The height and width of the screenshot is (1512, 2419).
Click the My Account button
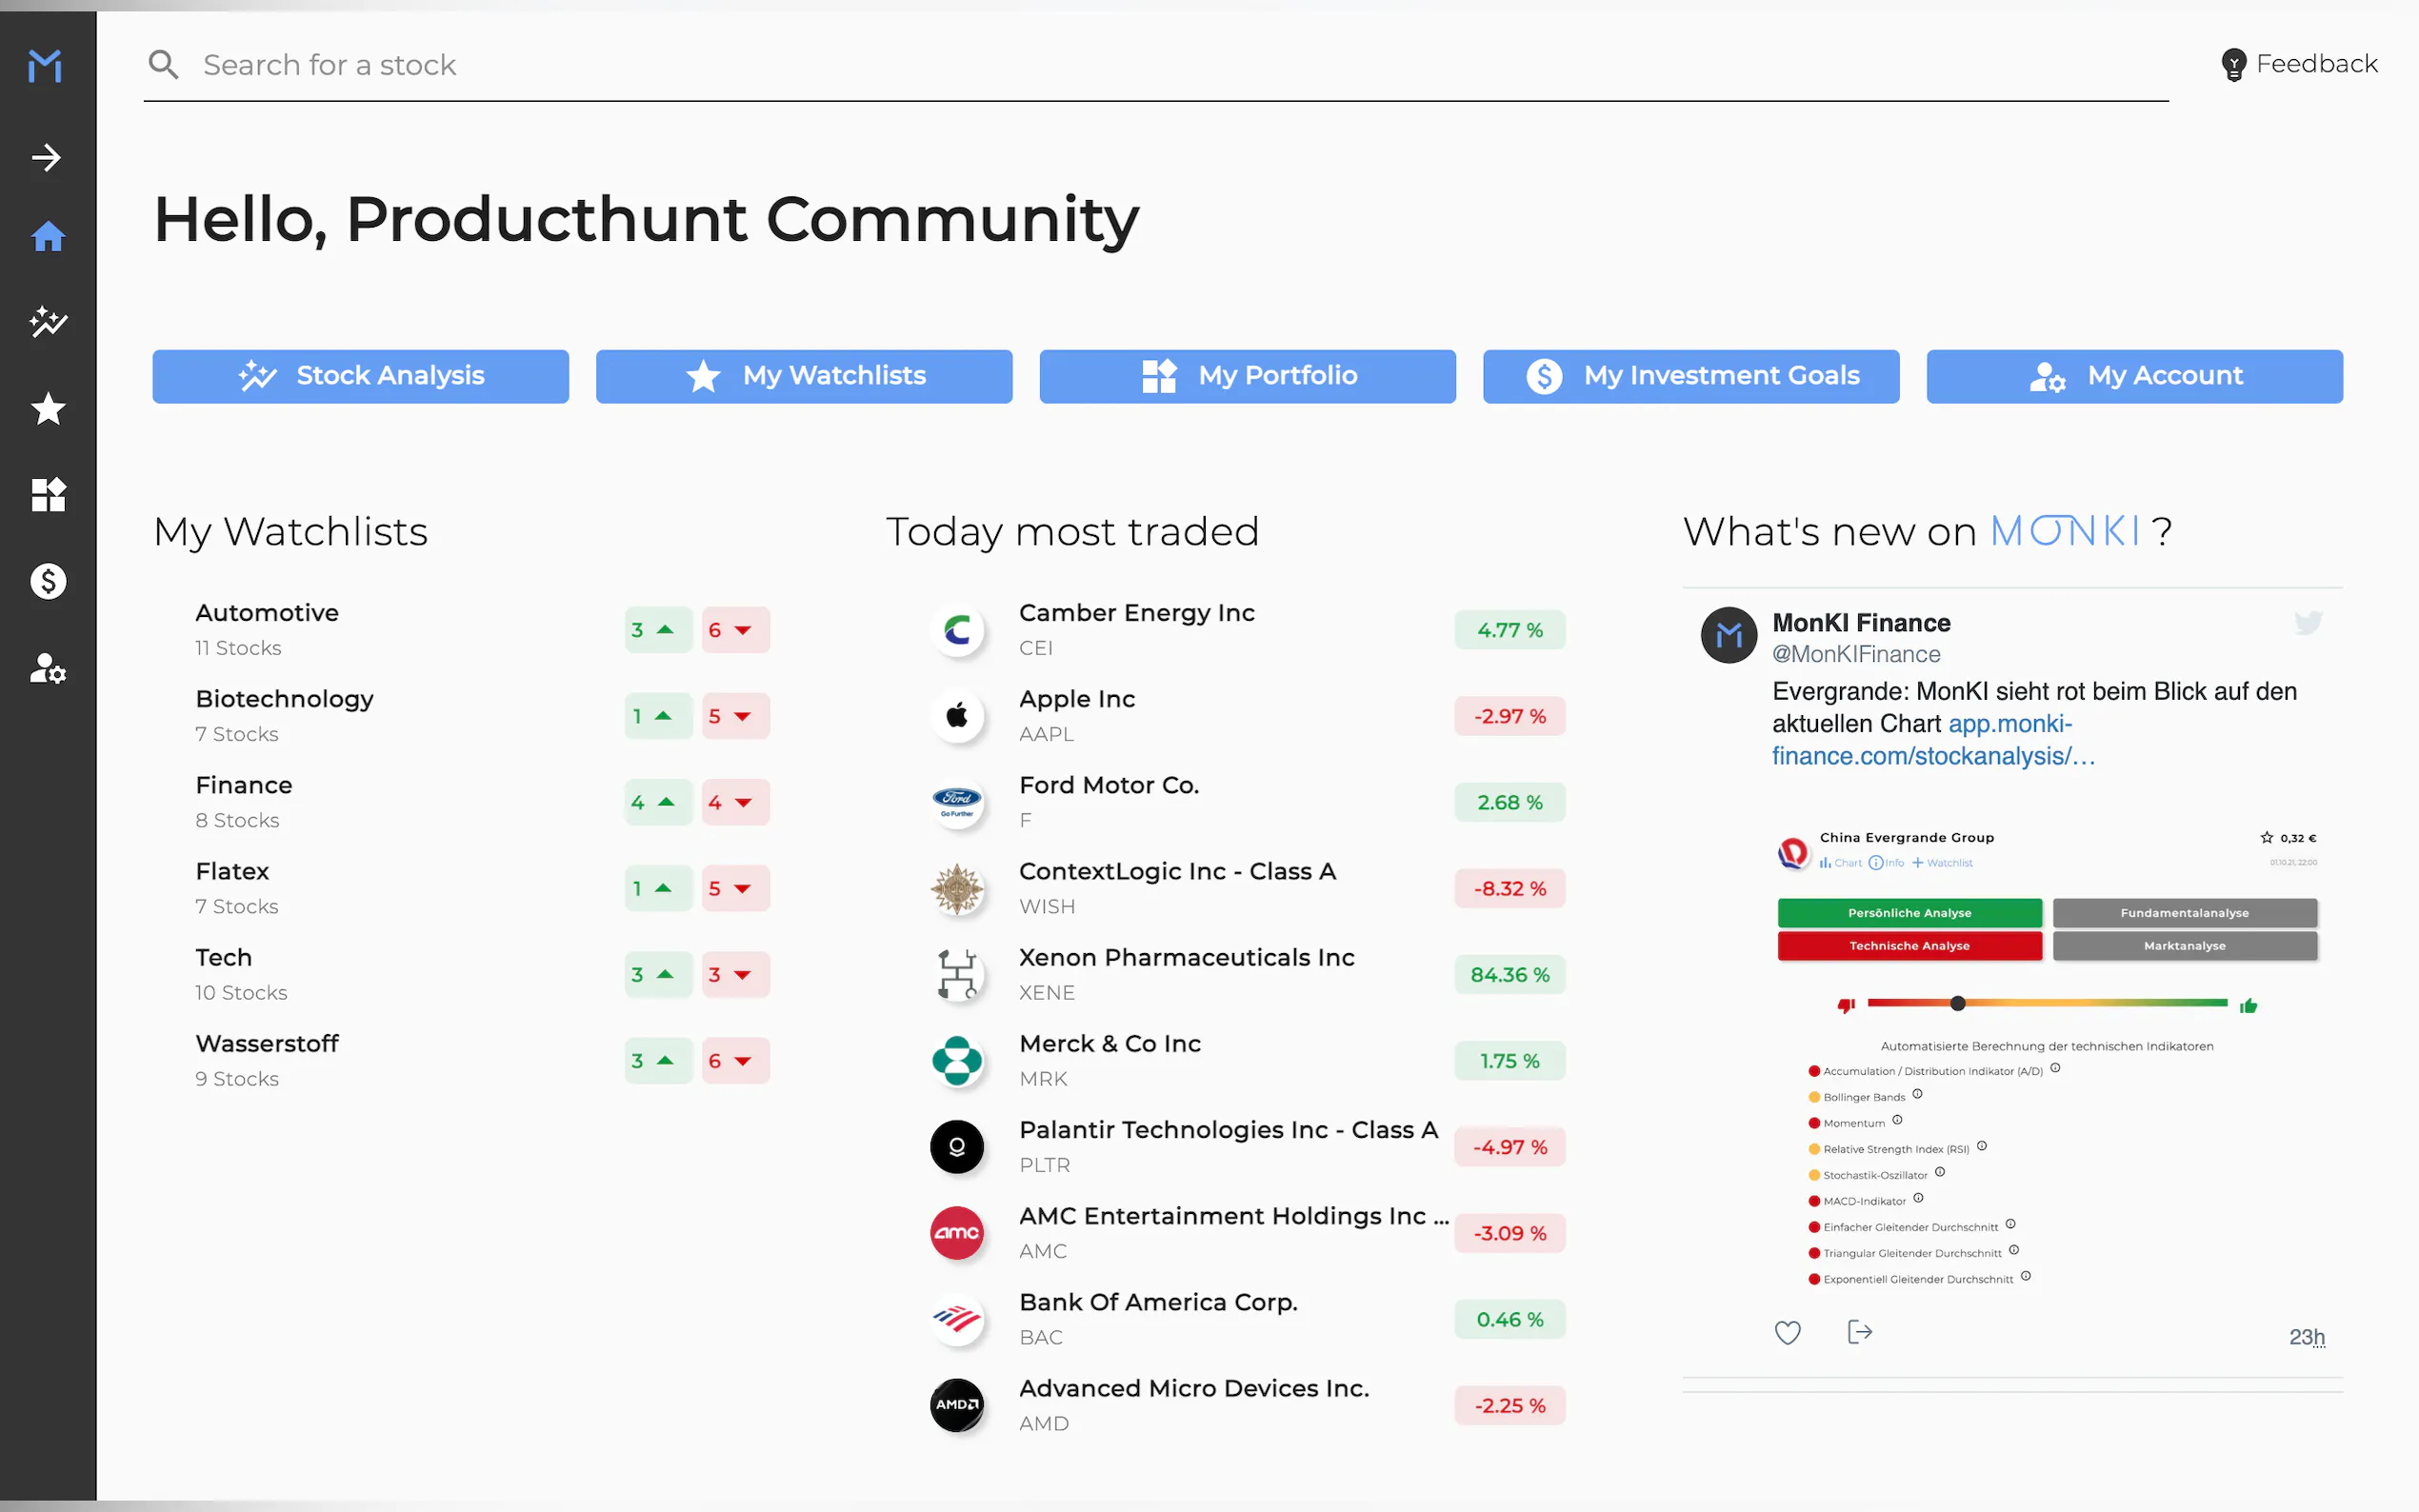click(2133, 376)
